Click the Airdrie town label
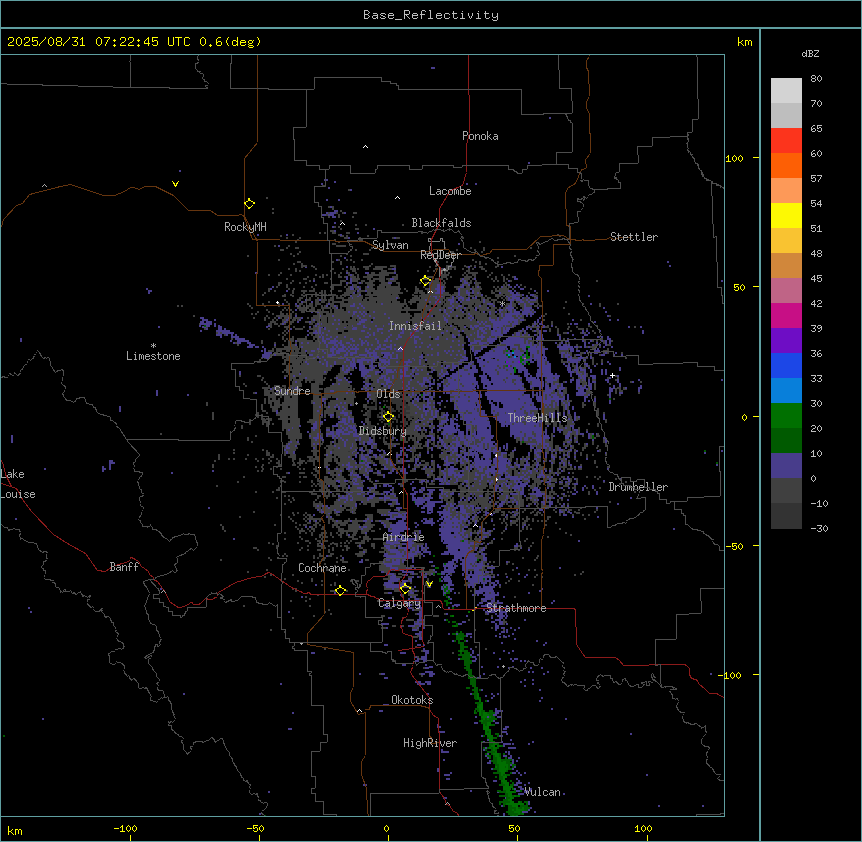The width and height of the screenshot is (862, 842). click(403, 537)
